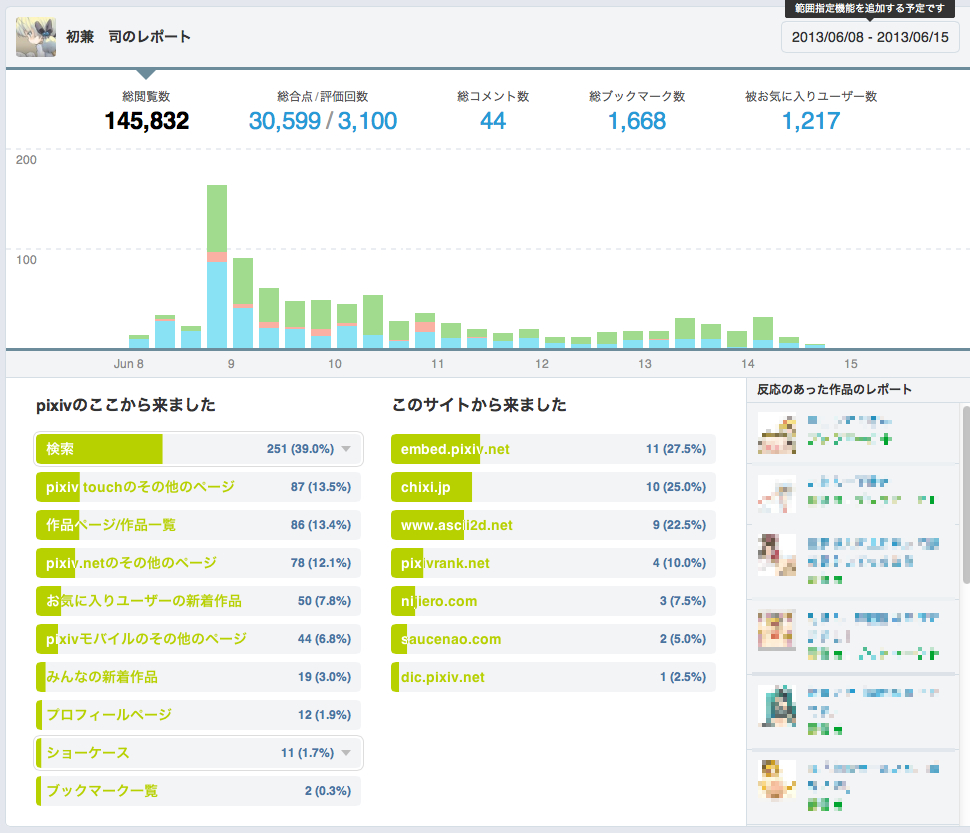Open the last artwork thumbnail in the report list

pyautogui.click(x=777, y=780)
